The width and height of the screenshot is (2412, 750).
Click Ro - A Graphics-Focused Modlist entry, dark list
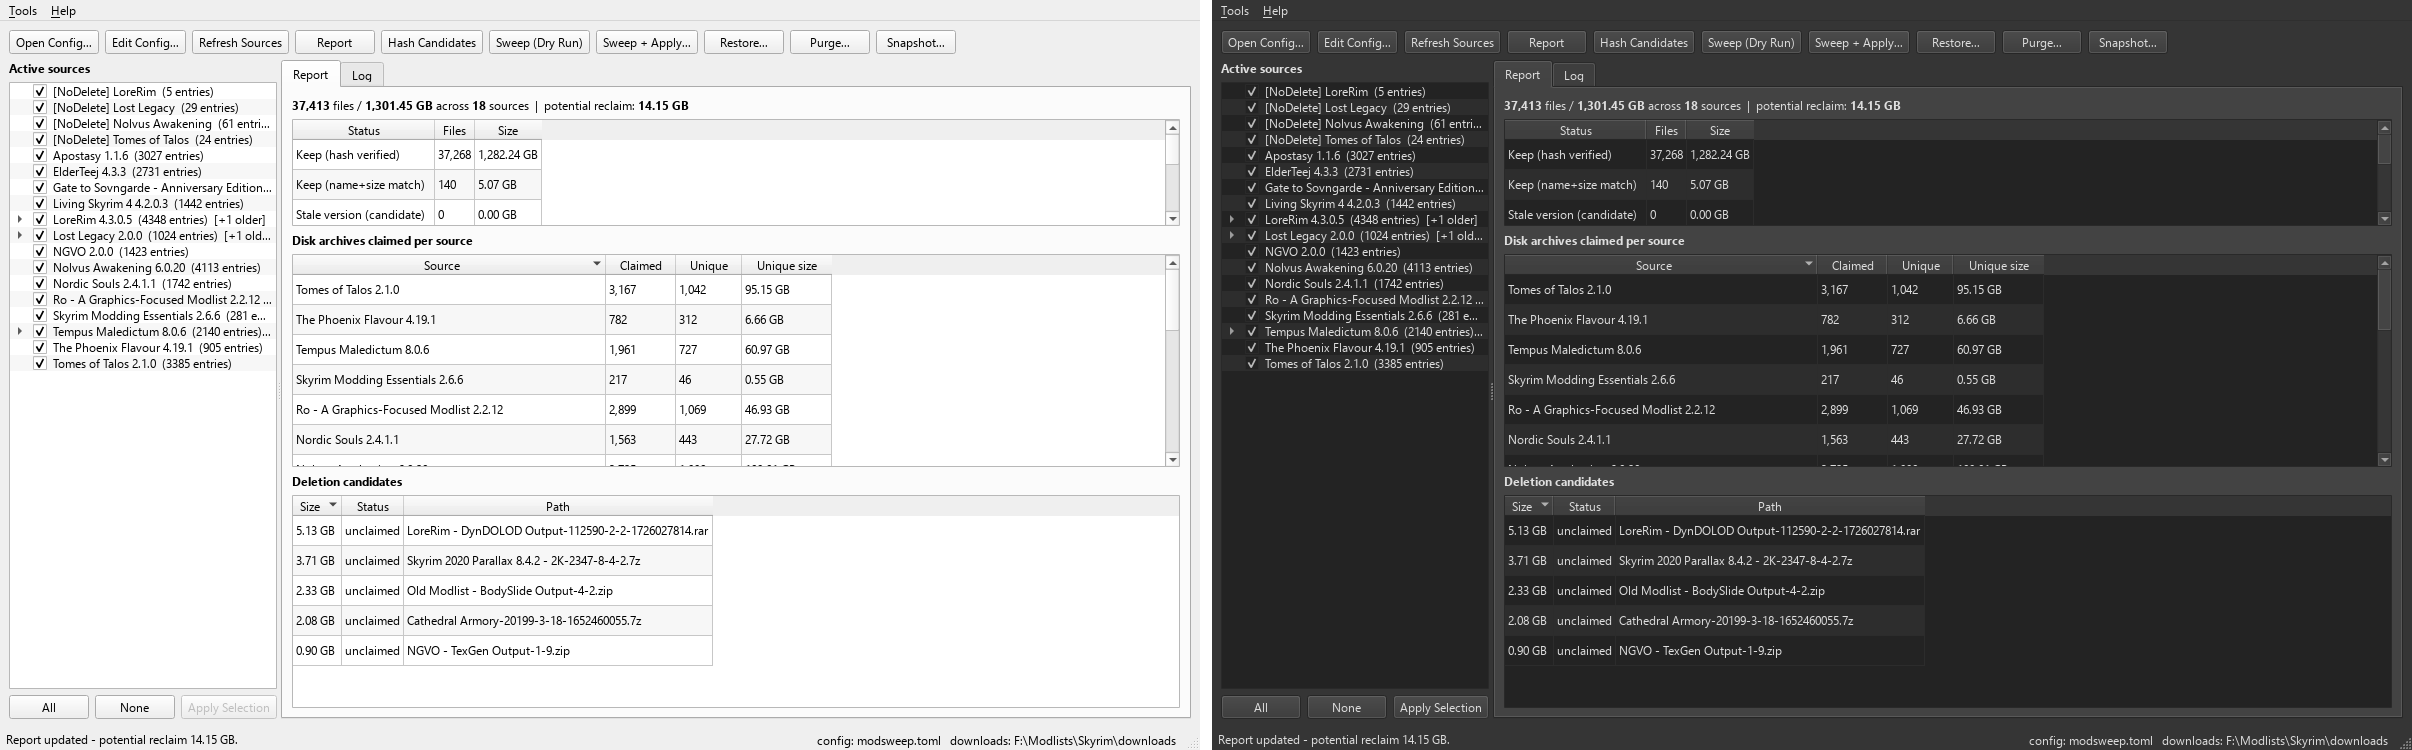click(1374, 300)
